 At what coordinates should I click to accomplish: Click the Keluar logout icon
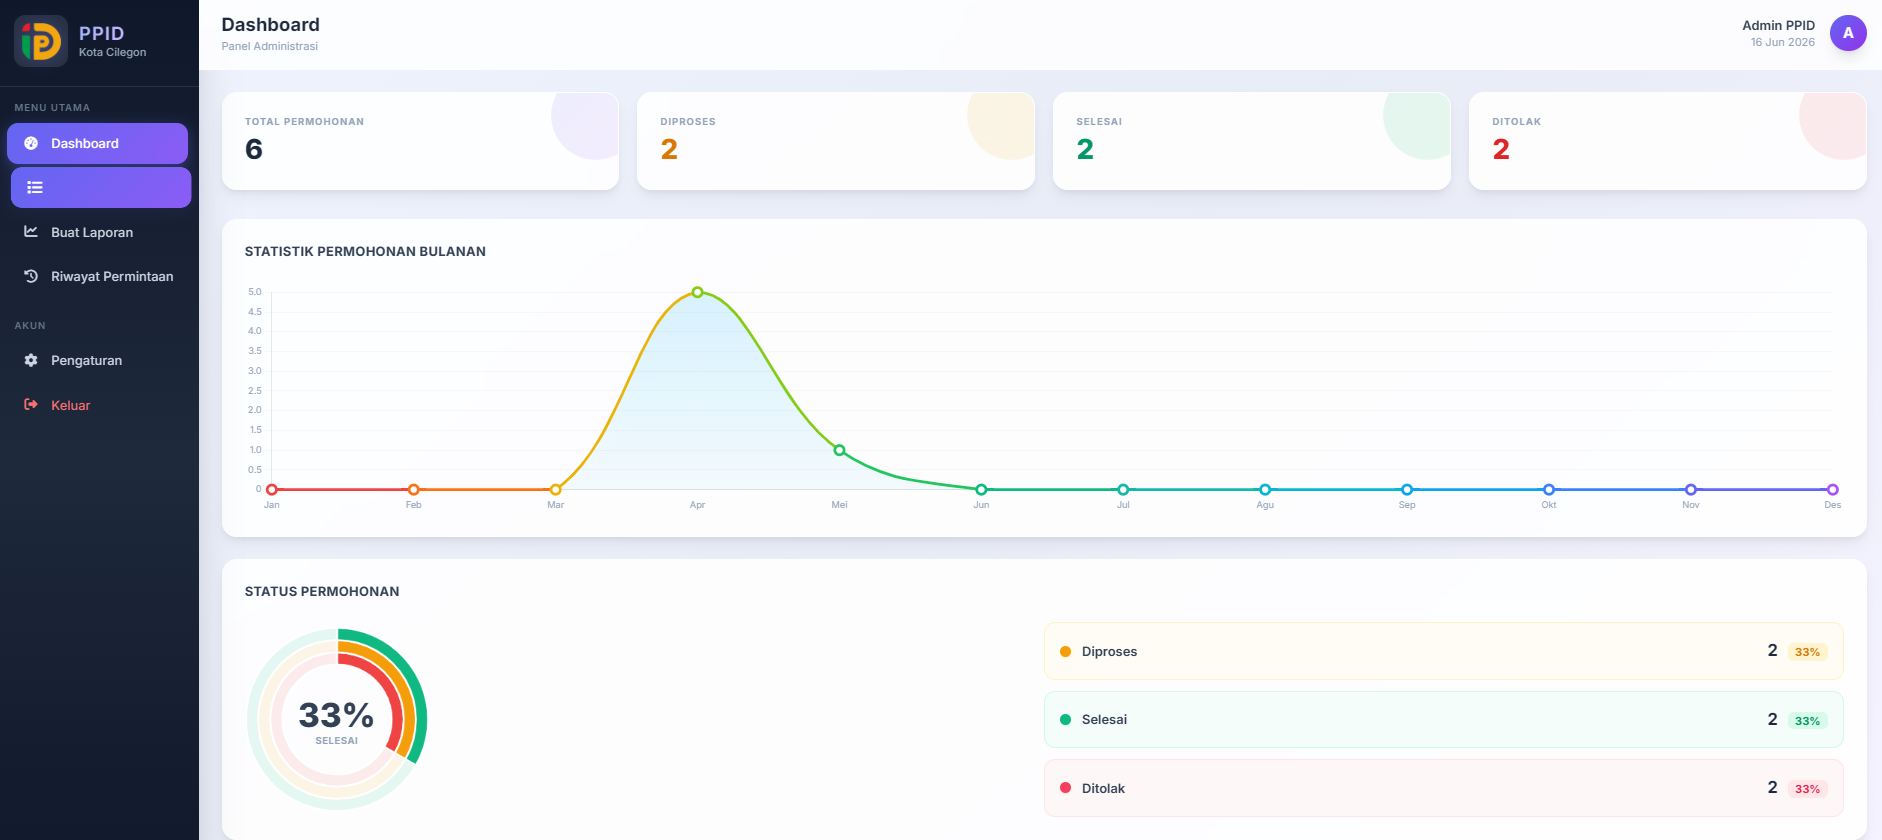(31, 404)
